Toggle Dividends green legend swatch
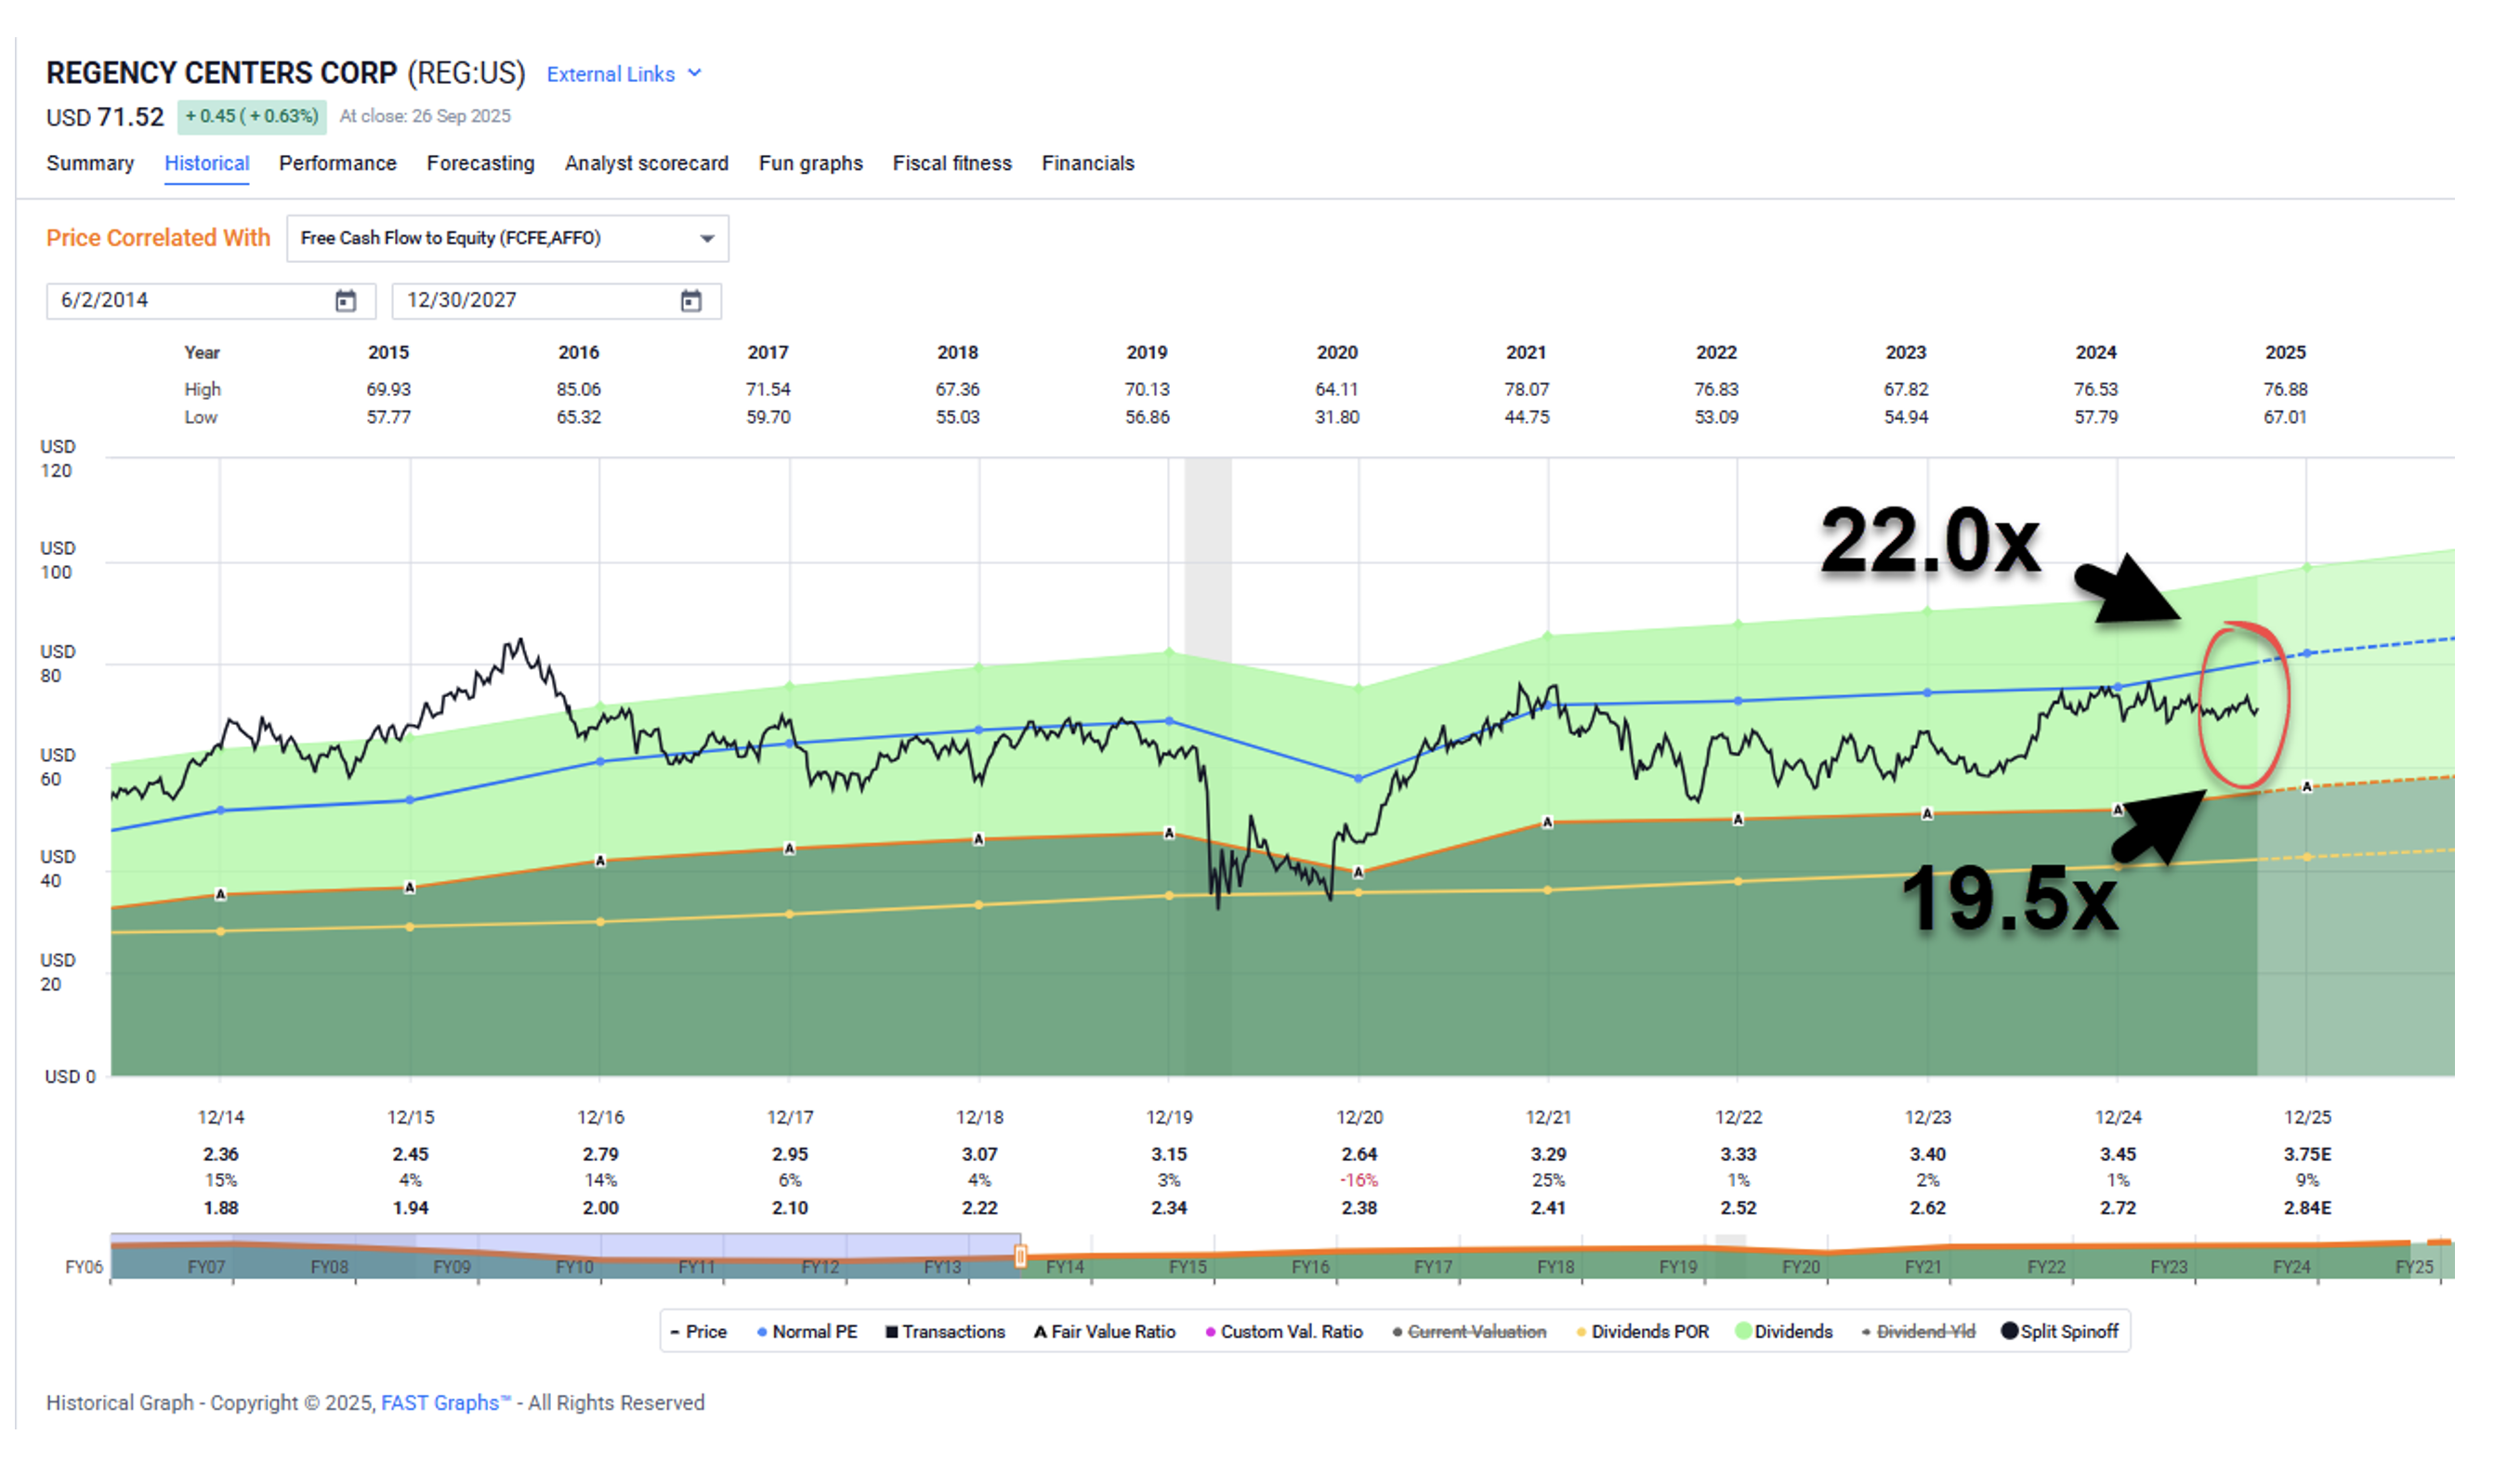 point(1743,1332)
